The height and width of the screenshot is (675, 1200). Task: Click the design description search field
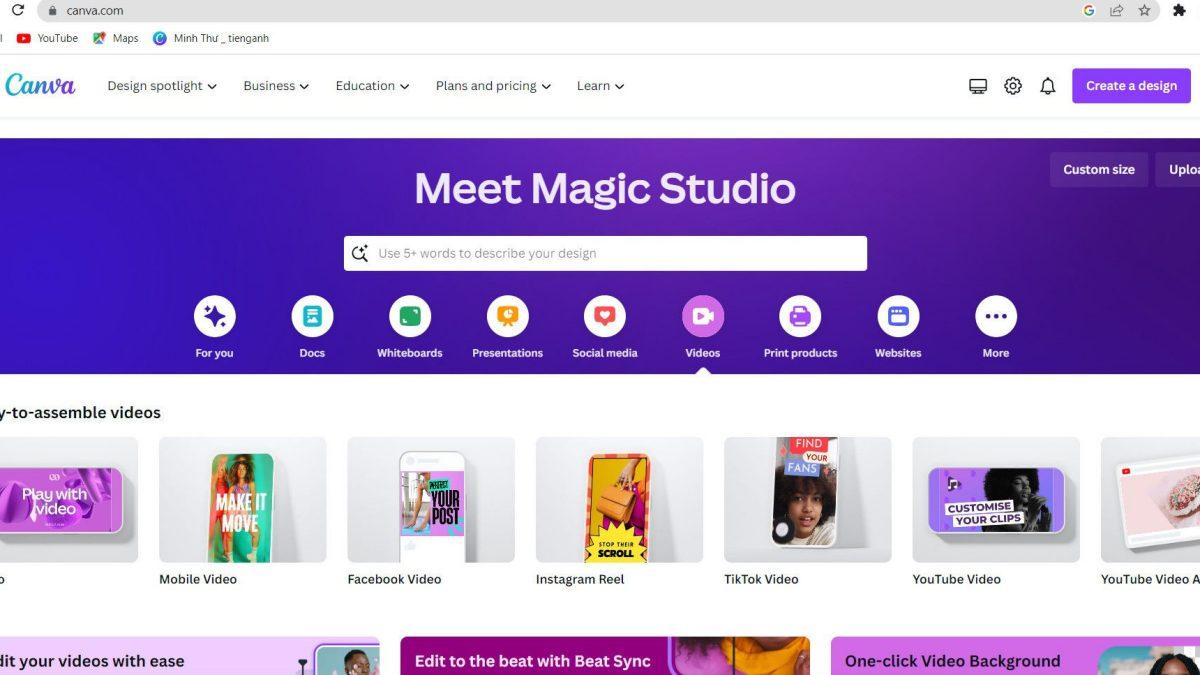604,253
